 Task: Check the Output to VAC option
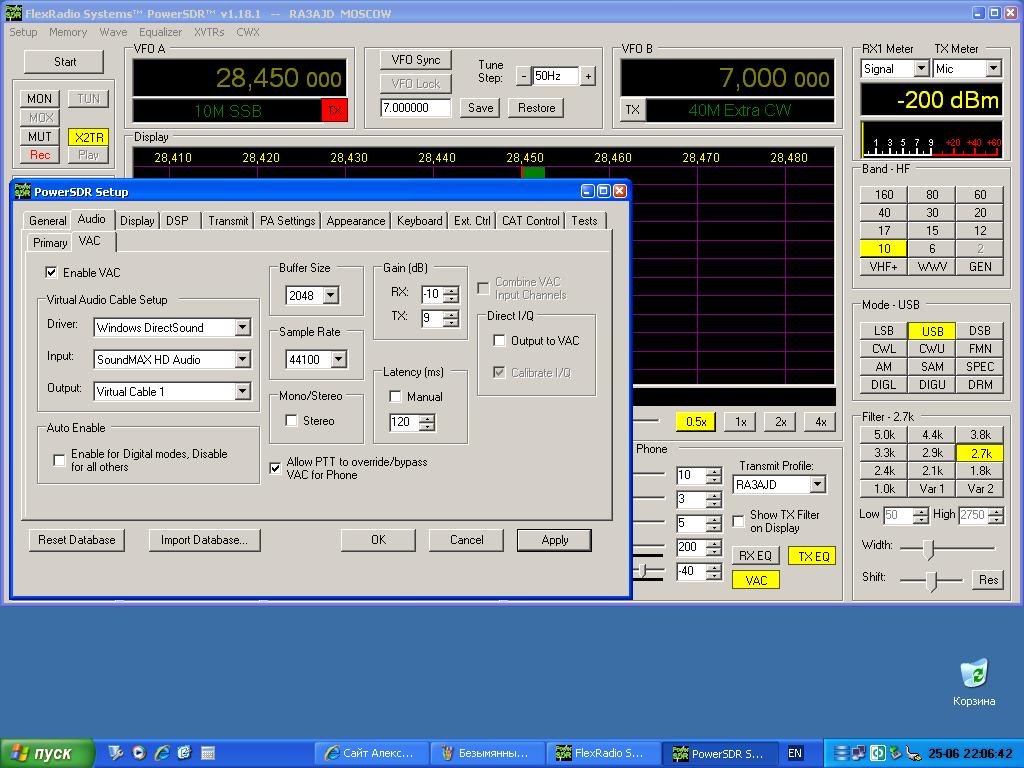[x=500, y=341]
